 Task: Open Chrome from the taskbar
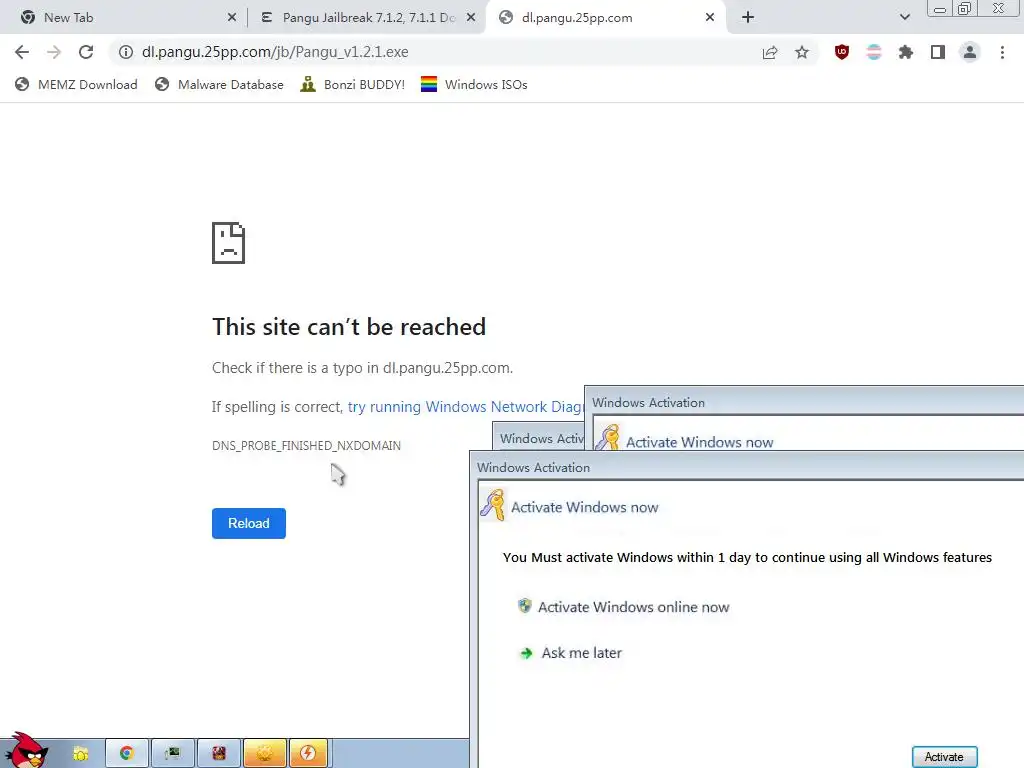(x=127, y=754)
